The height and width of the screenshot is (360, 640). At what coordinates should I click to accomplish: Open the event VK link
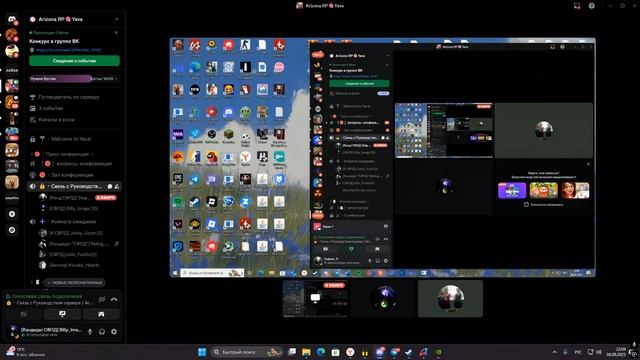tap(68, 50)
